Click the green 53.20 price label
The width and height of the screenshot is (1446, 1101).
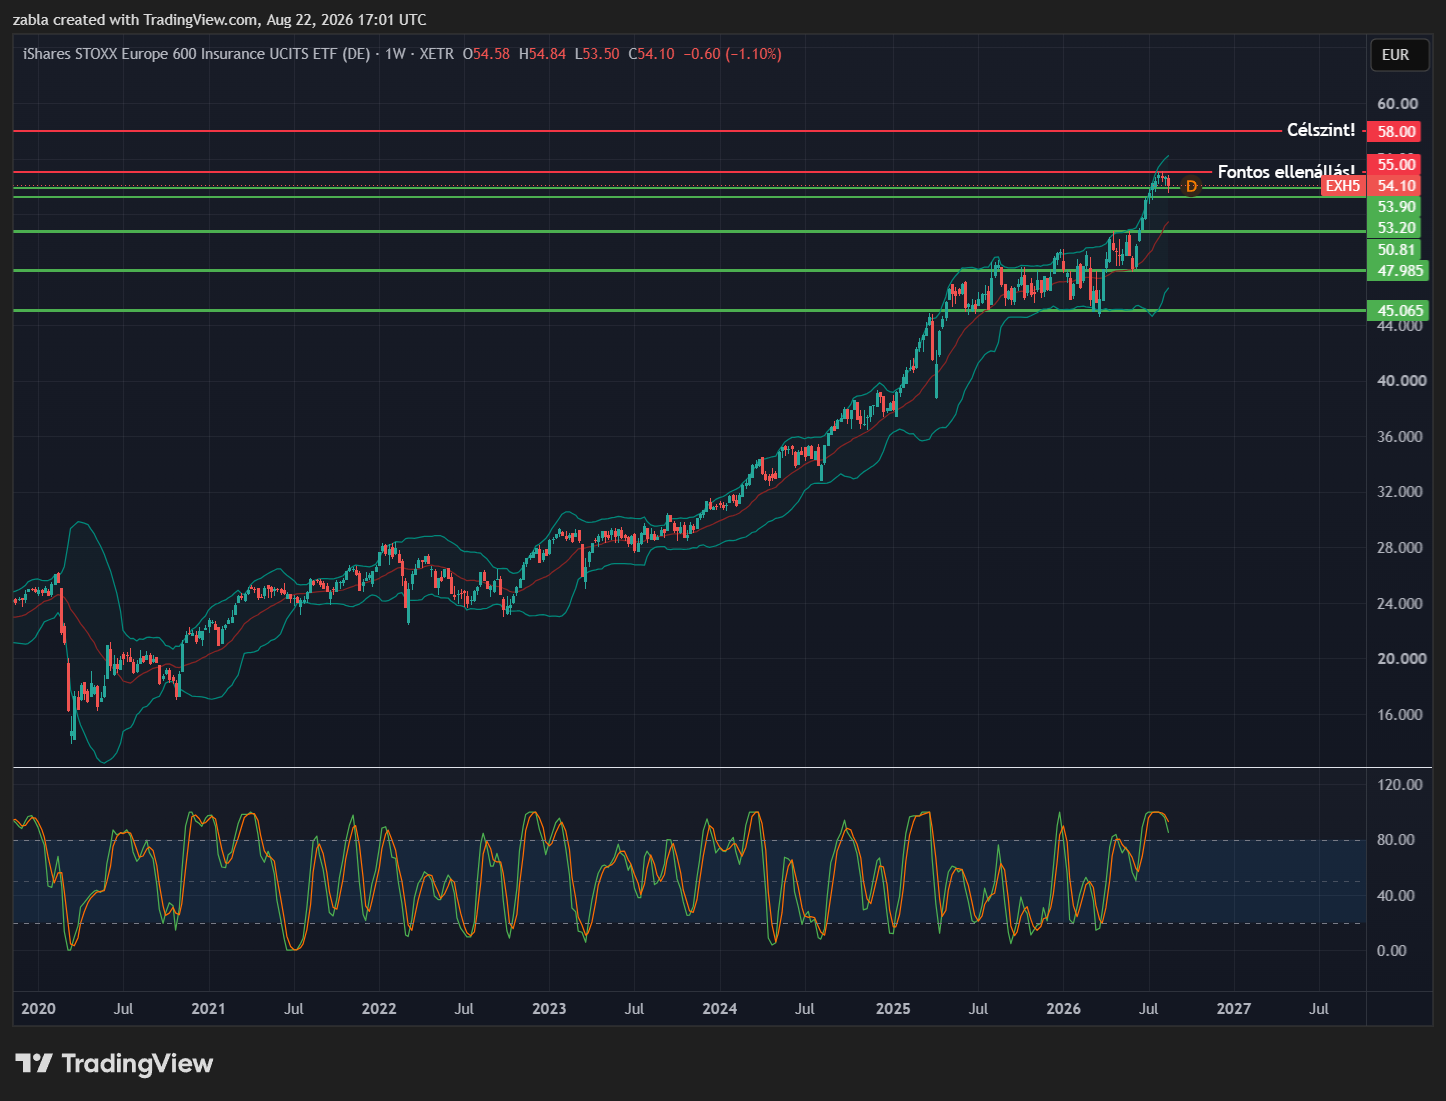coord(1396,228)
